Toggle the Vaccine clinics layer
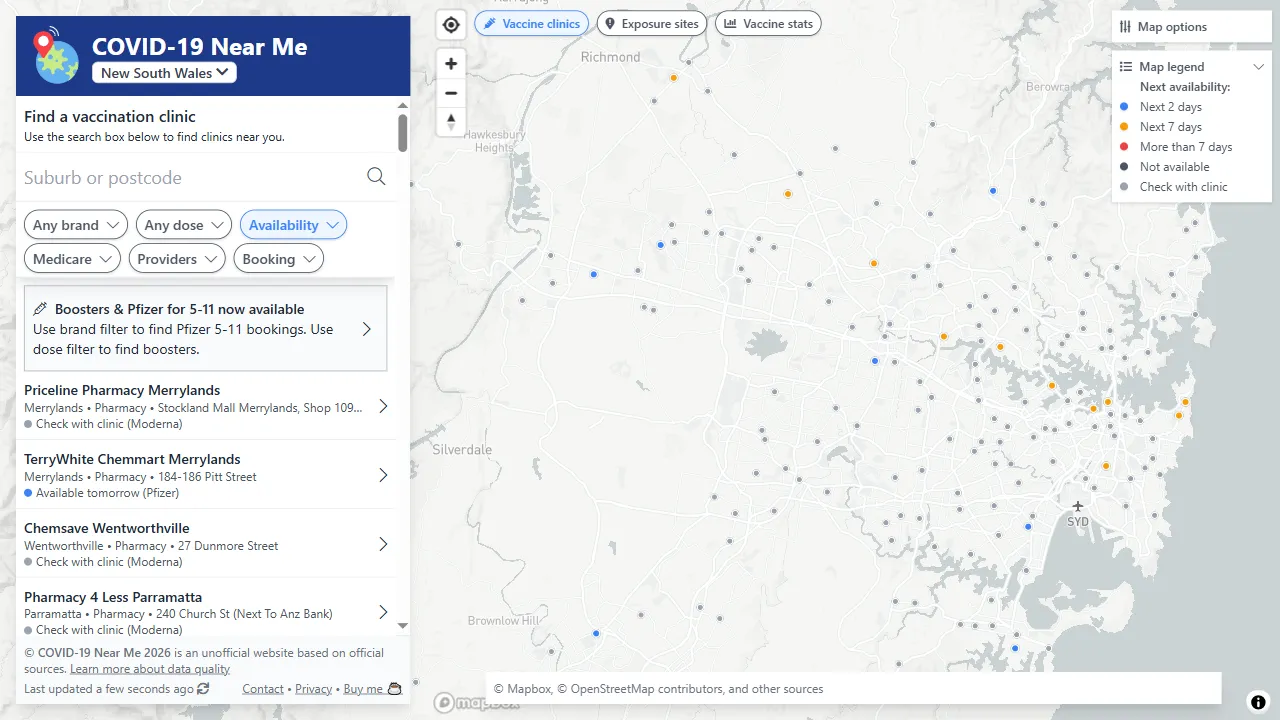 coord(531,23)
